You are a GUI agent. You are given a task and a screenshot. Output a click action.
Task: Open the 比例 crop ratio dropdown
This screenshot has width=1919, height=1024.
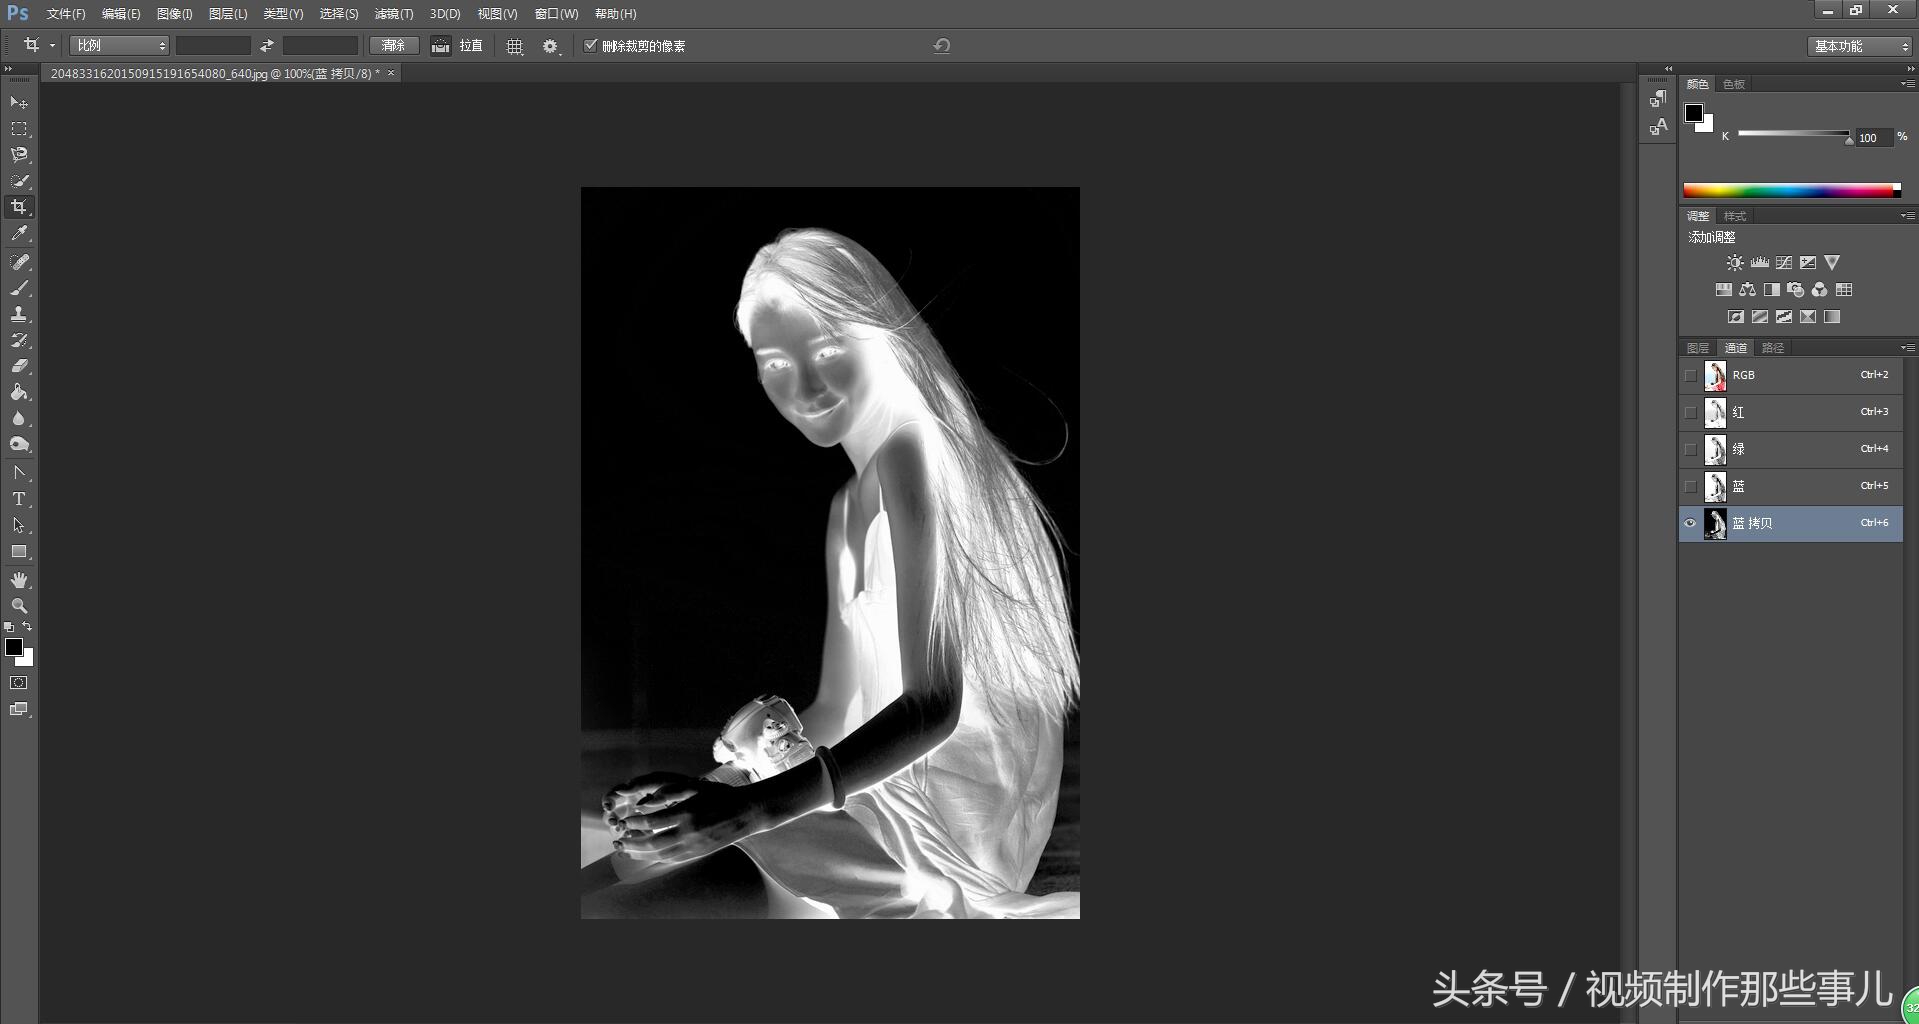[119, 46]
